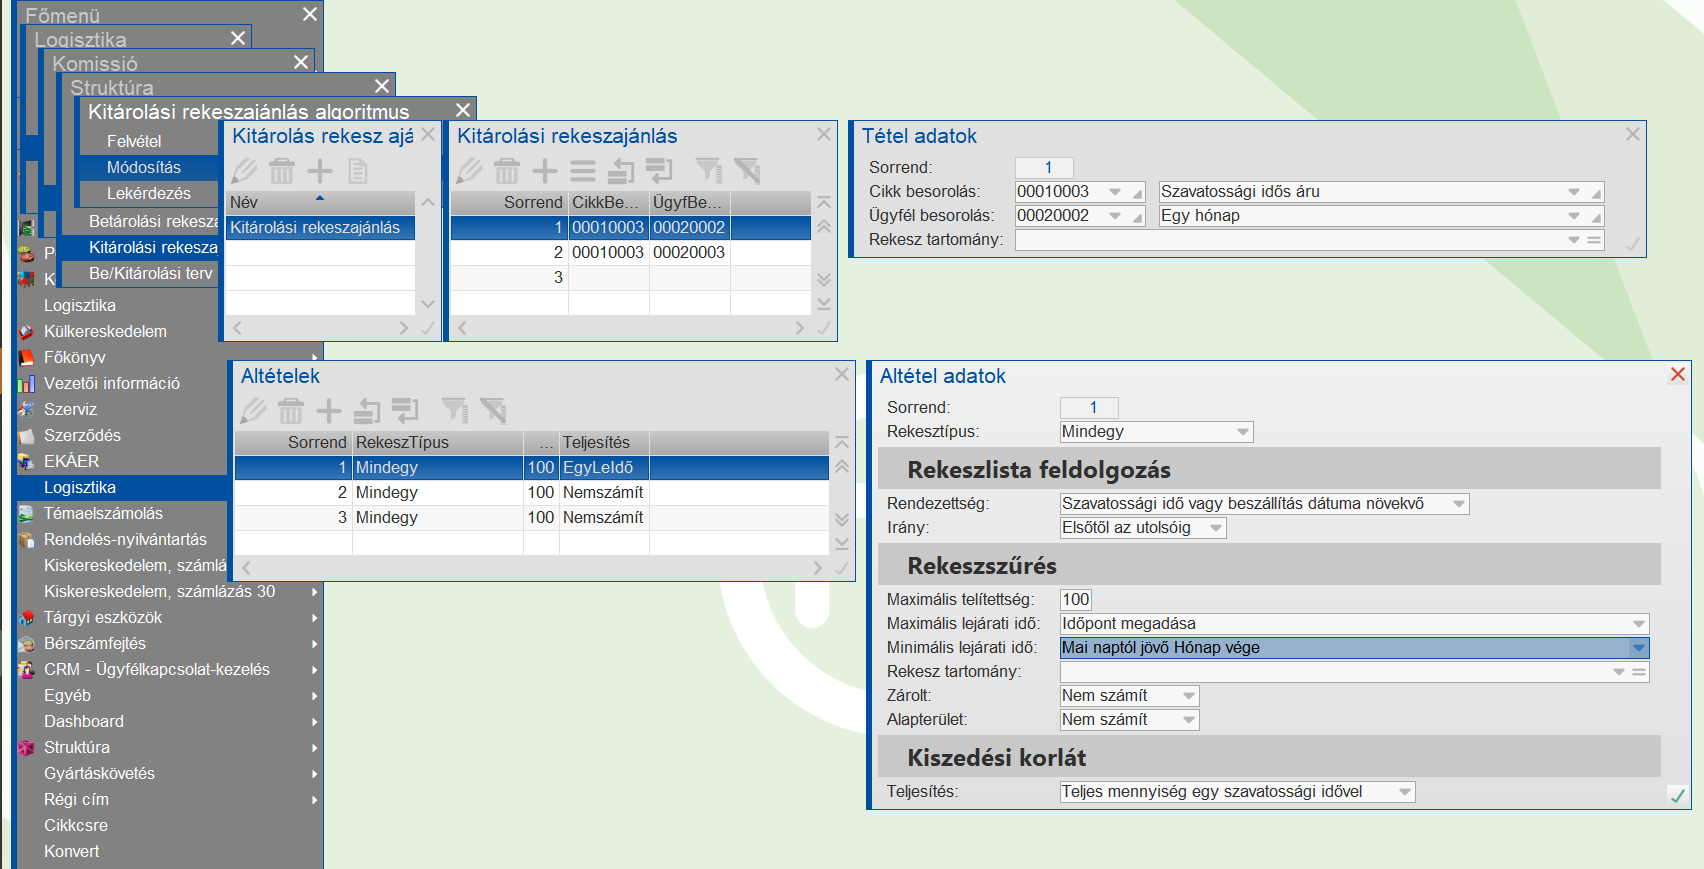The height and width of the screenshot is (869, 1704).
Task: Open the Alapterület dropdown
Action: tap(1189, 720)
